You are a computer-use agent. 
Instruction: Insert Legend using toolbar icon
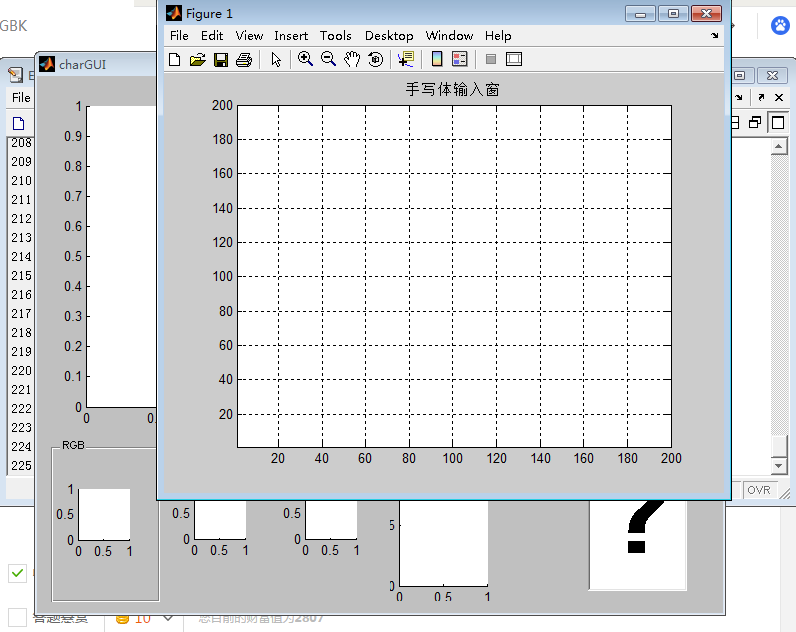pyautogui.click(x=459, y=59)
